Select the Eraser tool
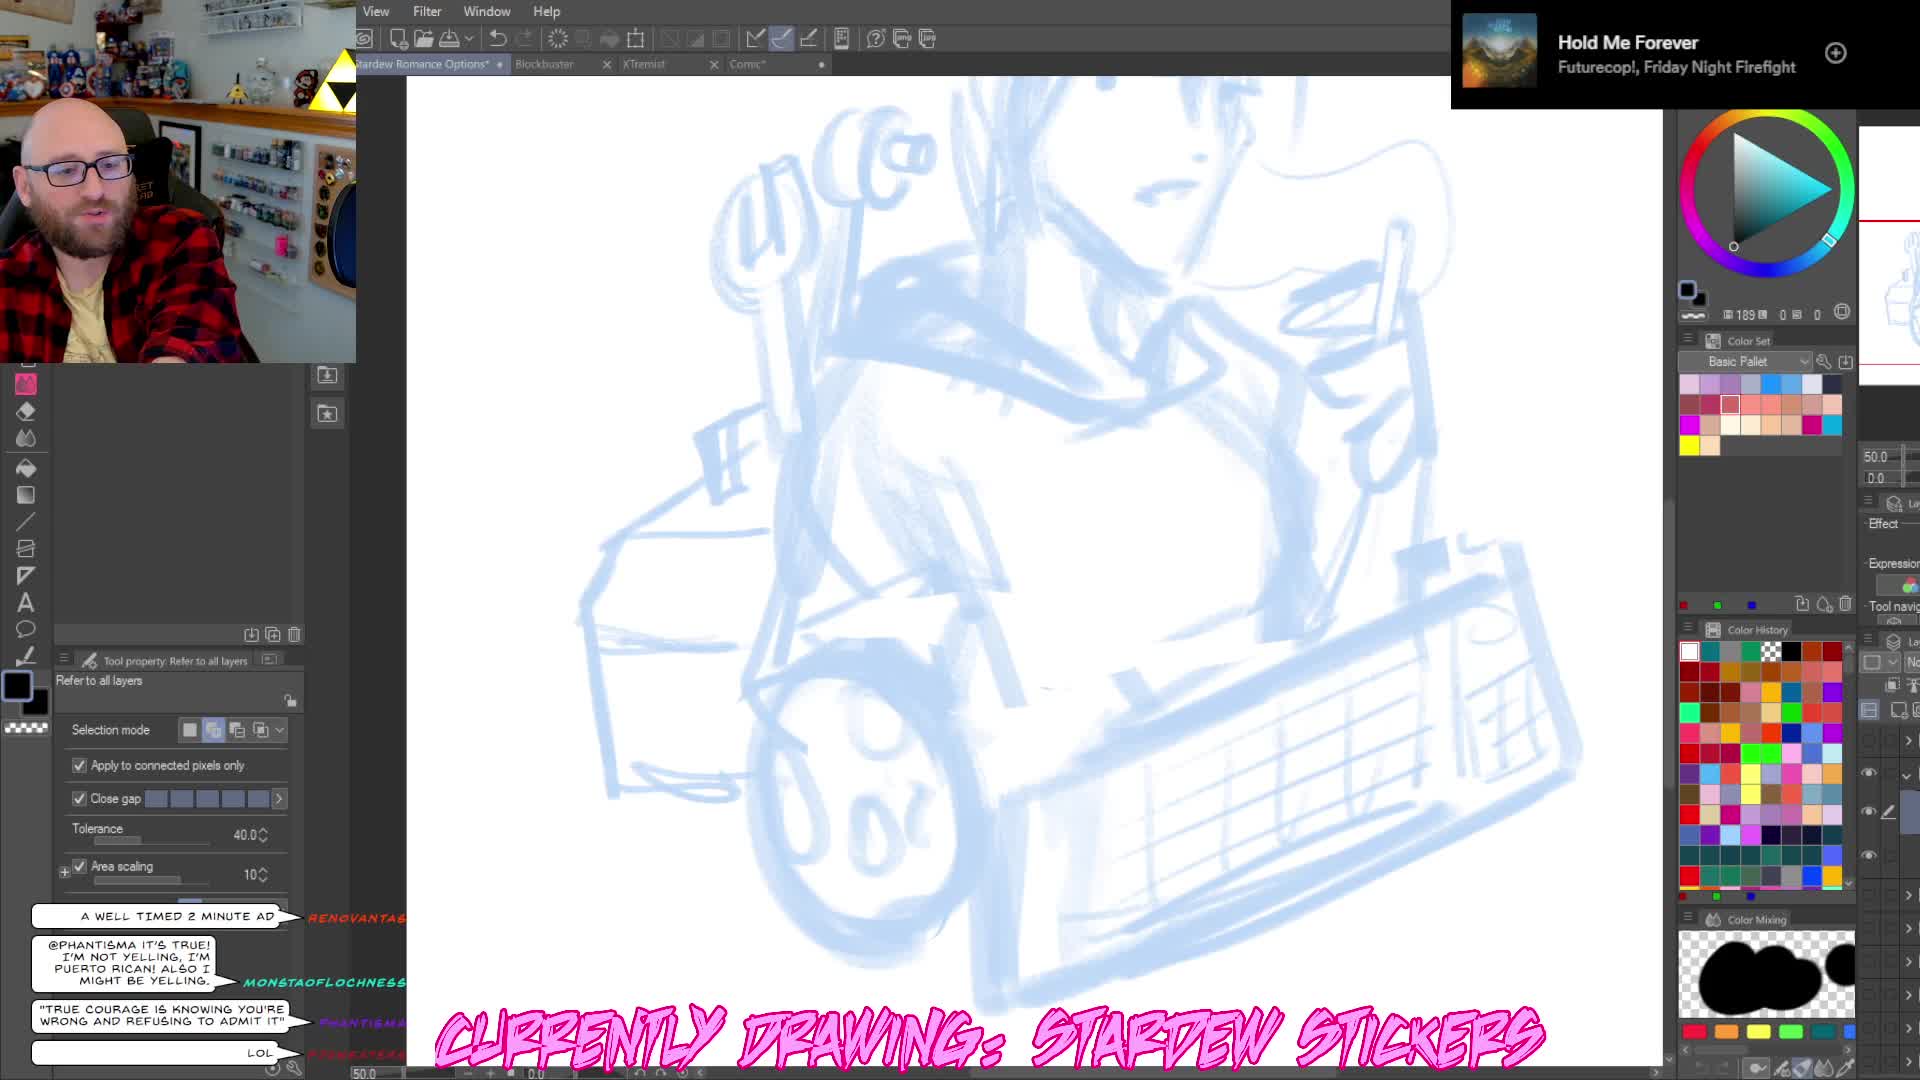This screenshot has height=1080, width=1920. click(26, 411)
